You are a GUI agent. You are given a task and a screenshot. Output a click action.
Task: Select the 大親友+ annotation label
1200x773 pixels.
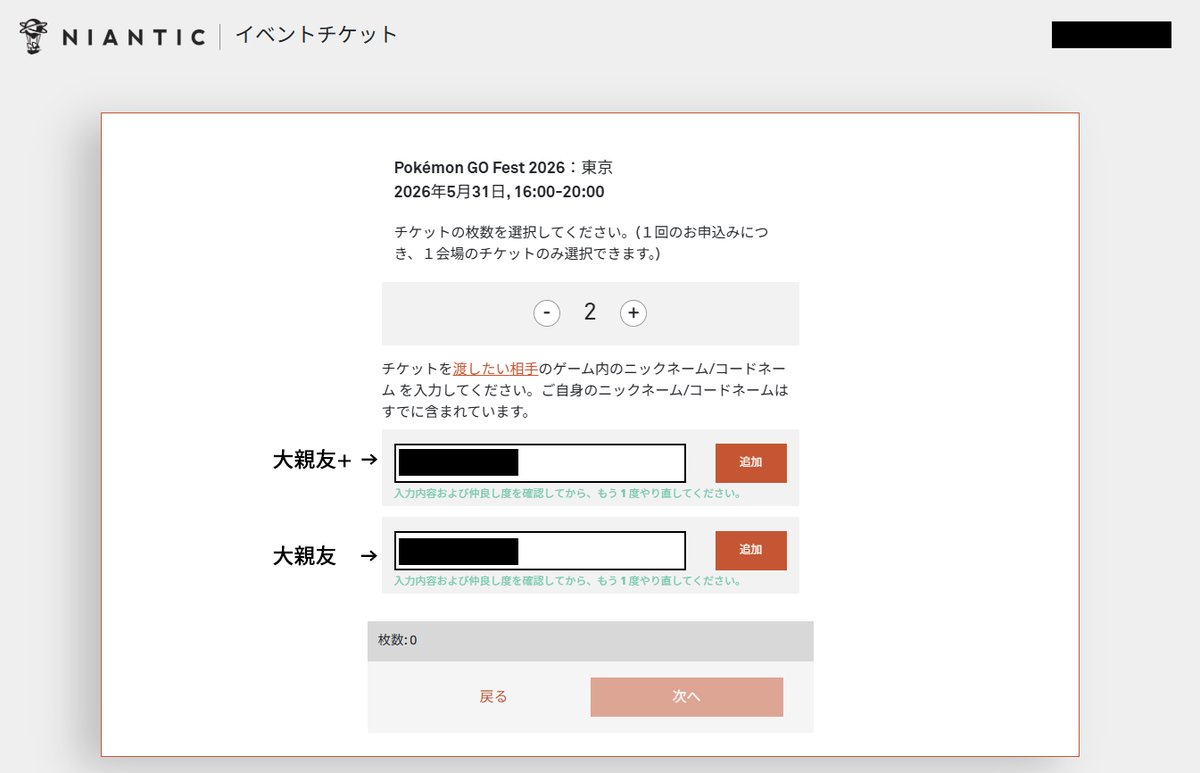[x=310, y=460]
